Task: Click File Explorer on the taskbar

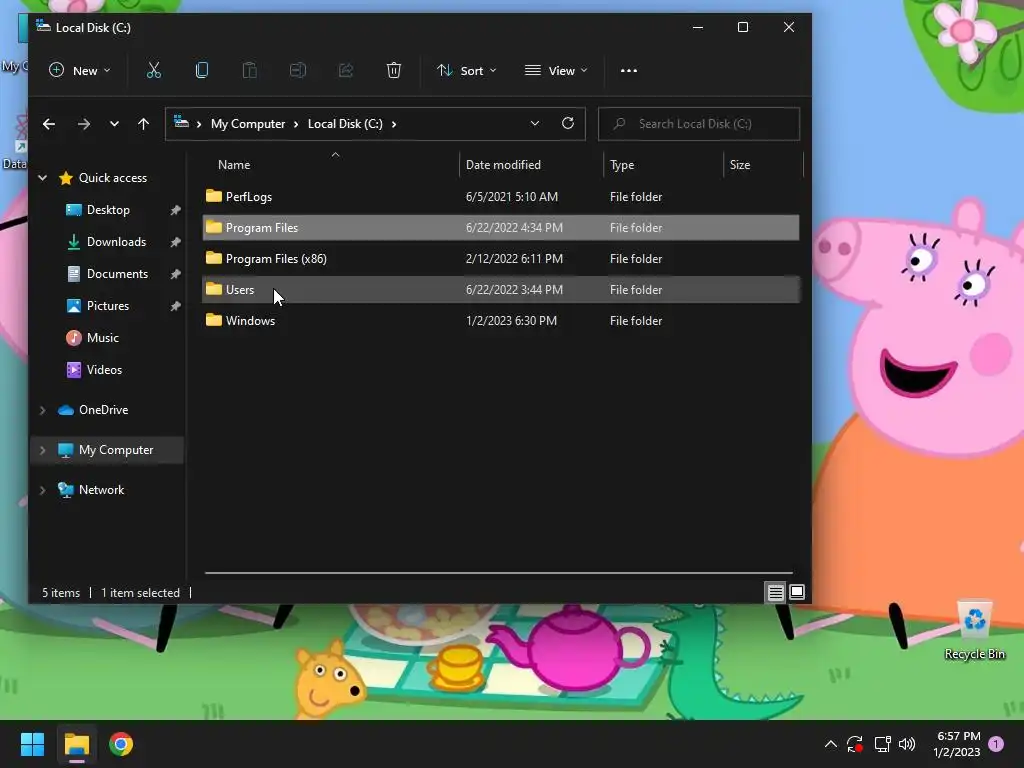Action: tap(76, 744)
